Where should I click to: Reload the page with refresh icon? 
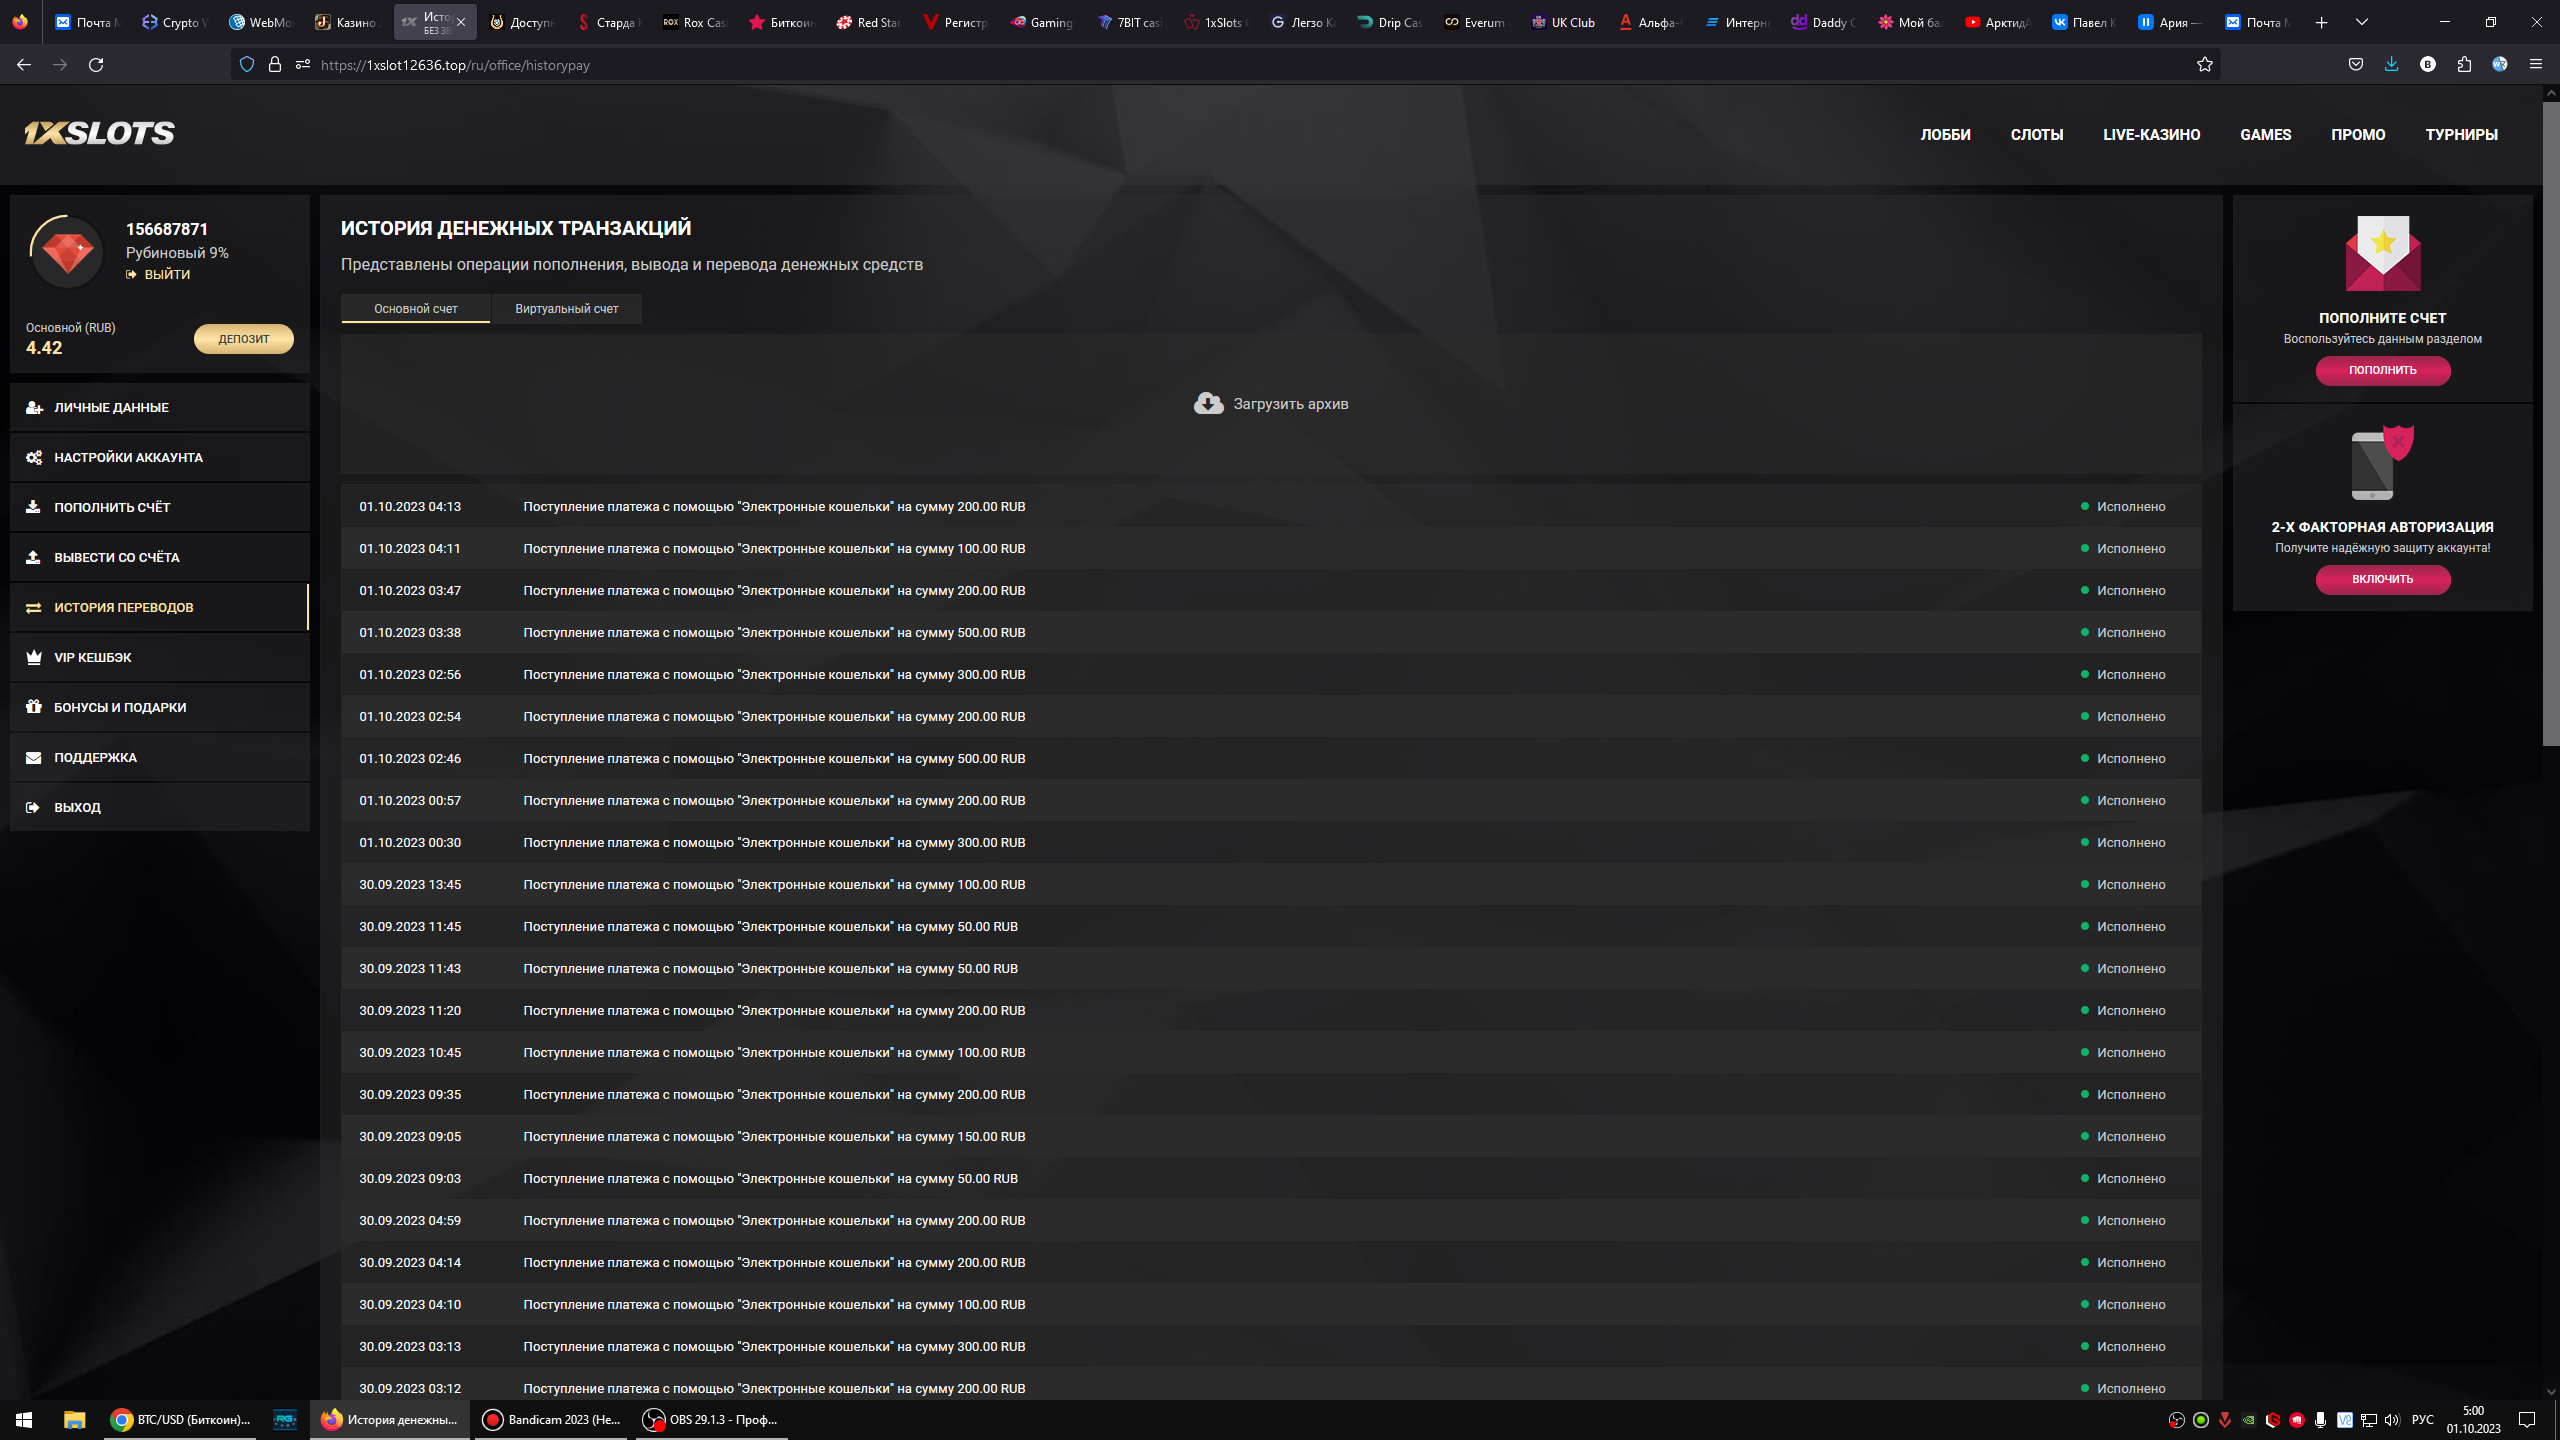pos(96,65)
